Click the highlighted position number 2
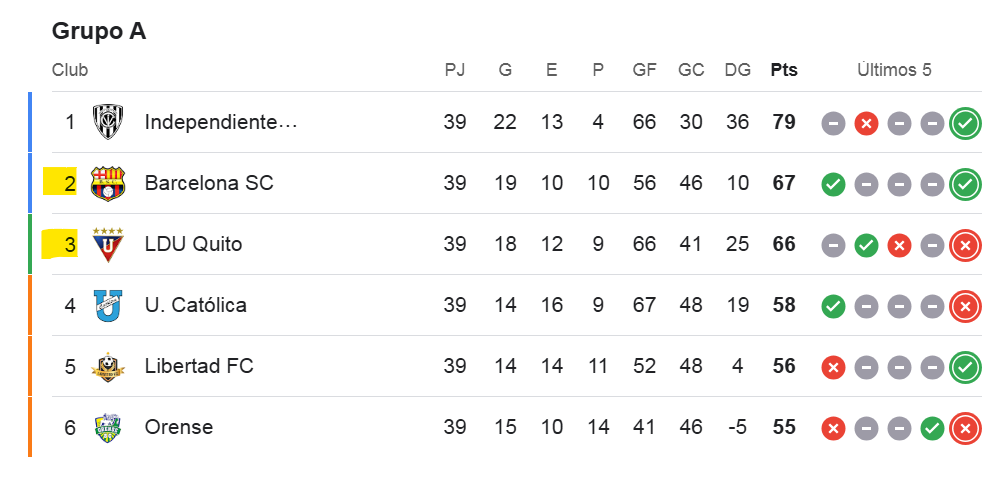Screen dimensions: 1008x498 69,184
